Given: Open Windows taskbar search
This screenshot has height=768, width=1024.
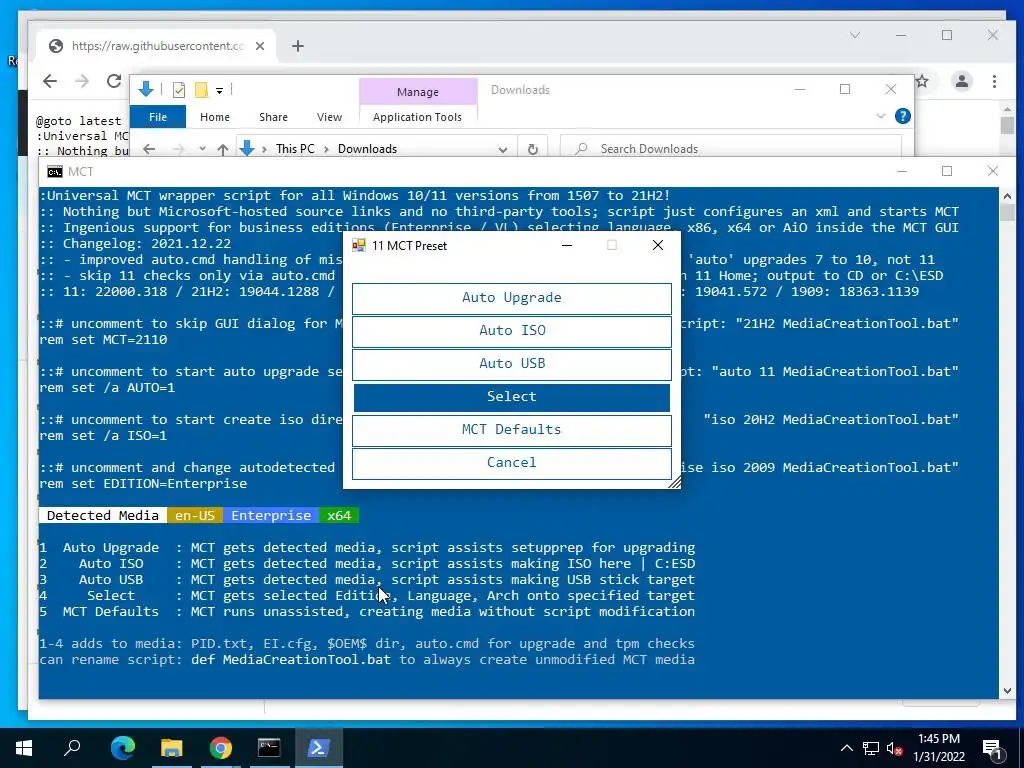Looking at the screenshot, I should (72, 748).
